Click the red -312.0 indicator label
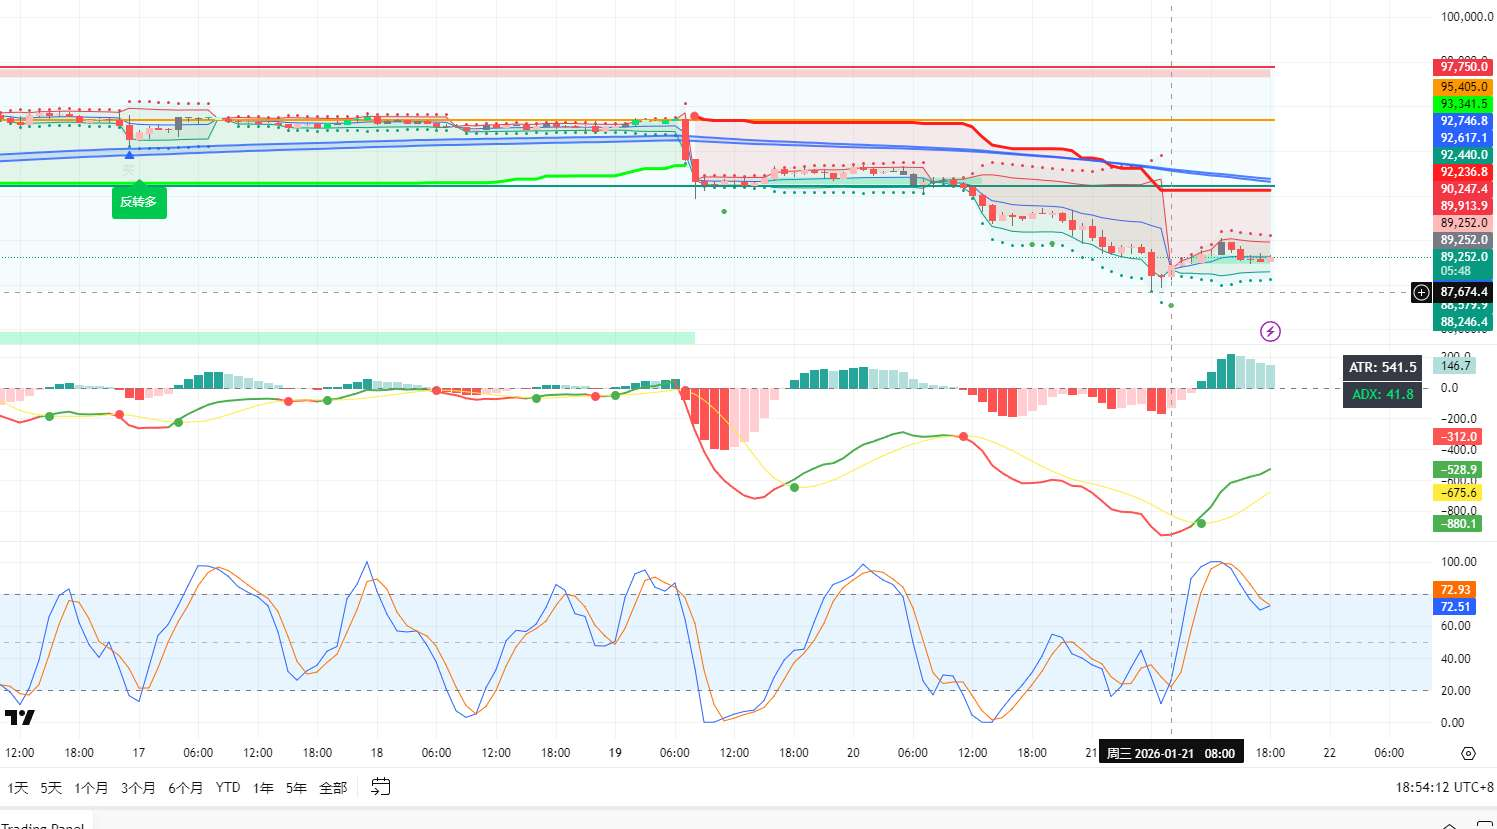The image size is (1497, 829). 1457,437
